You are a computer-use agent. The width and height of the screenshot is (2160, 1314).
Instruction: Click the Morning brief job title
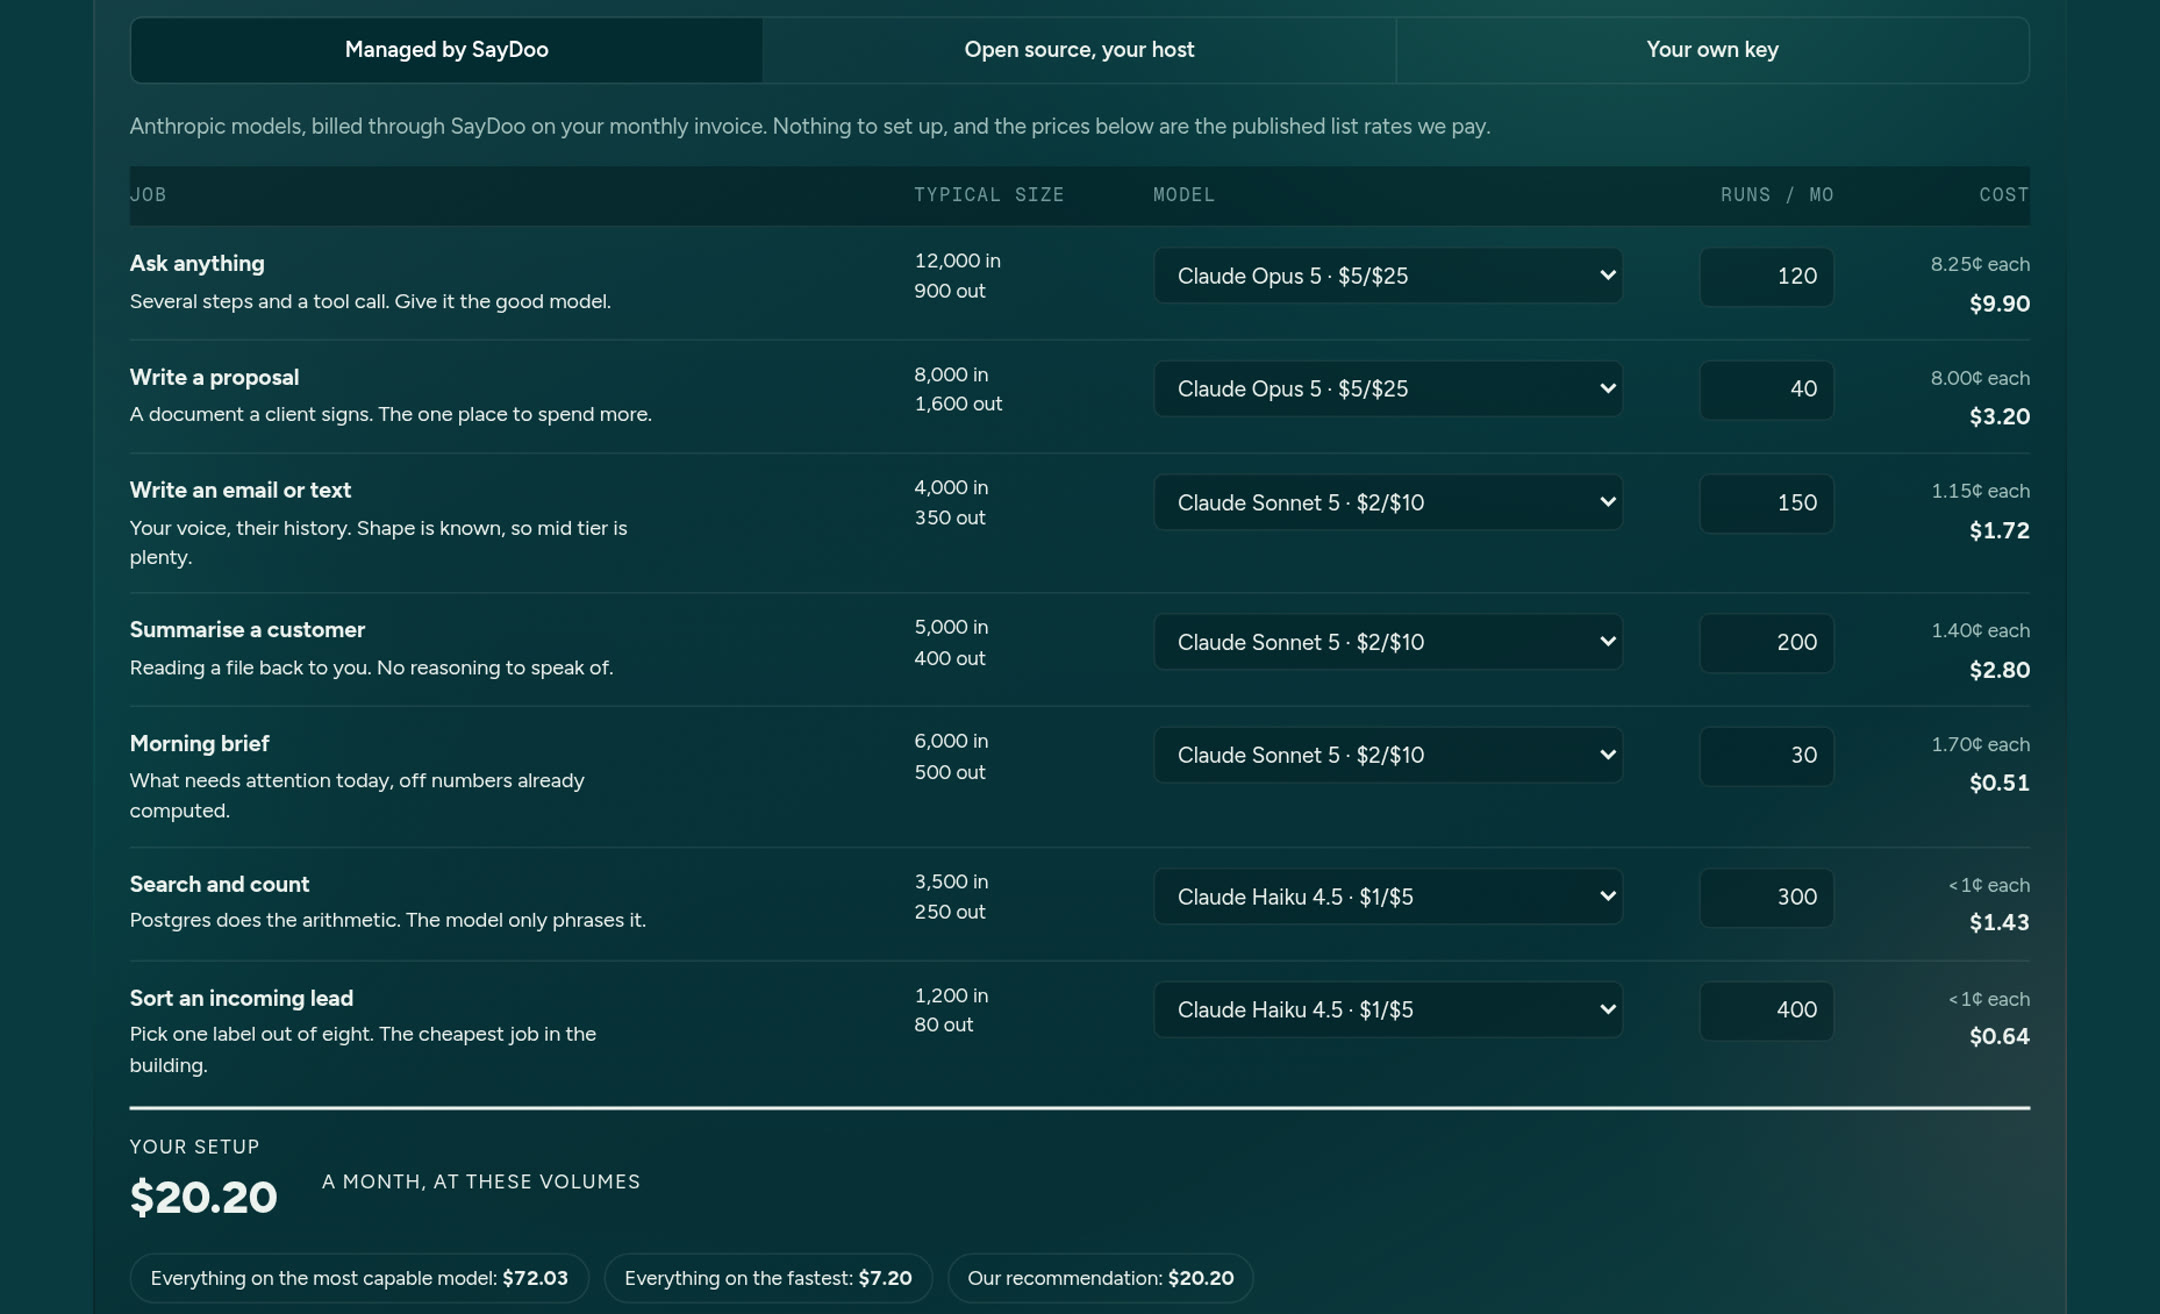pyautogui.click(x=199, y=744)
